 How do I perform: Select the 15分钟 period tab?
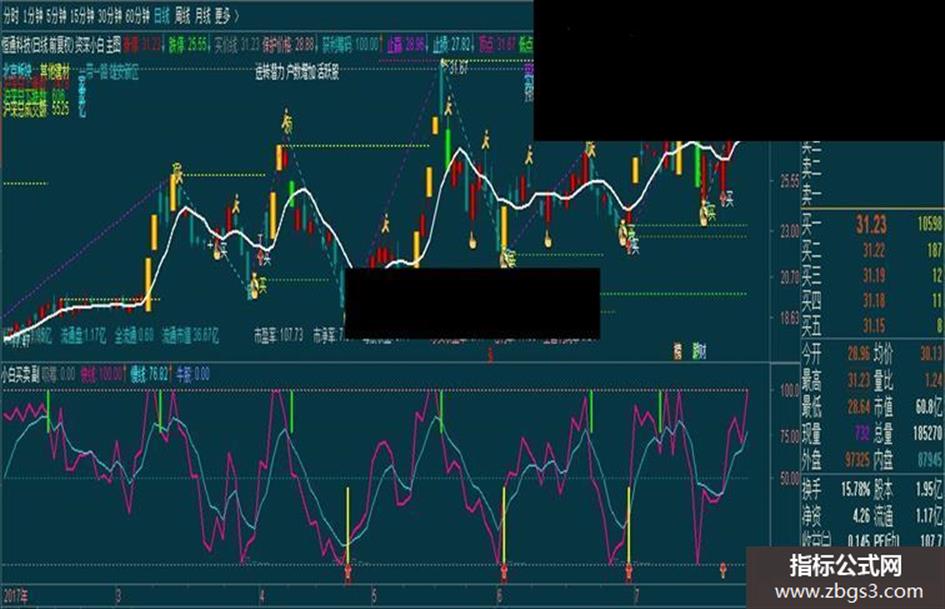click(x=83, y=16)
